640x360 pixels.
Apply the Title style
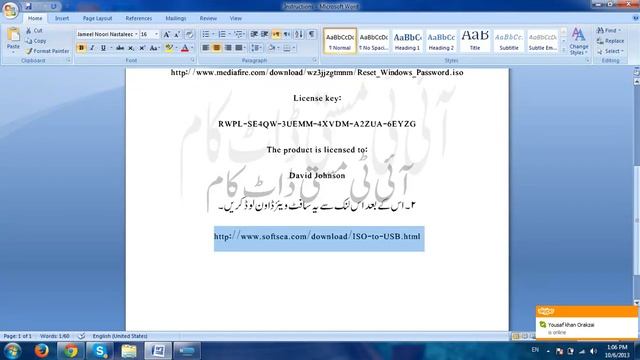(475, 41)
